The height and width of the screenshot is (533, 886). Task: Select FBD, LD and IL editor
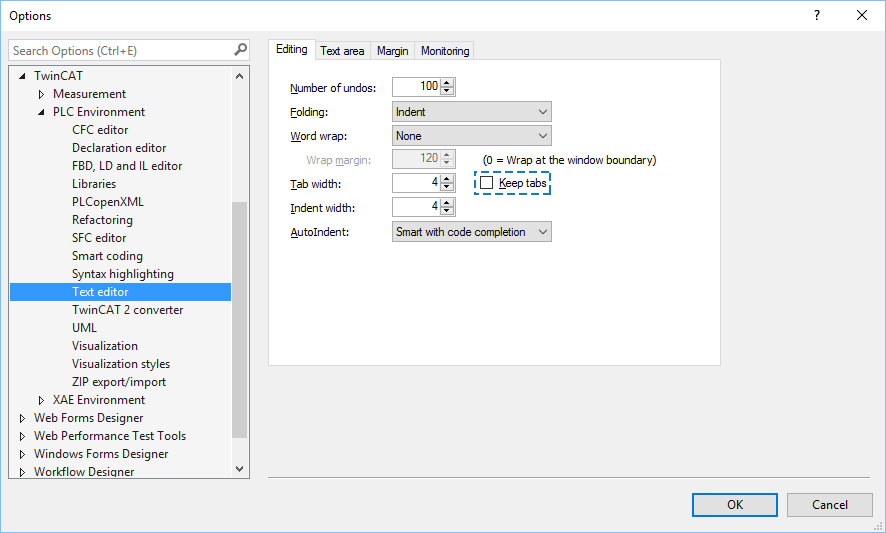point(127,166)
